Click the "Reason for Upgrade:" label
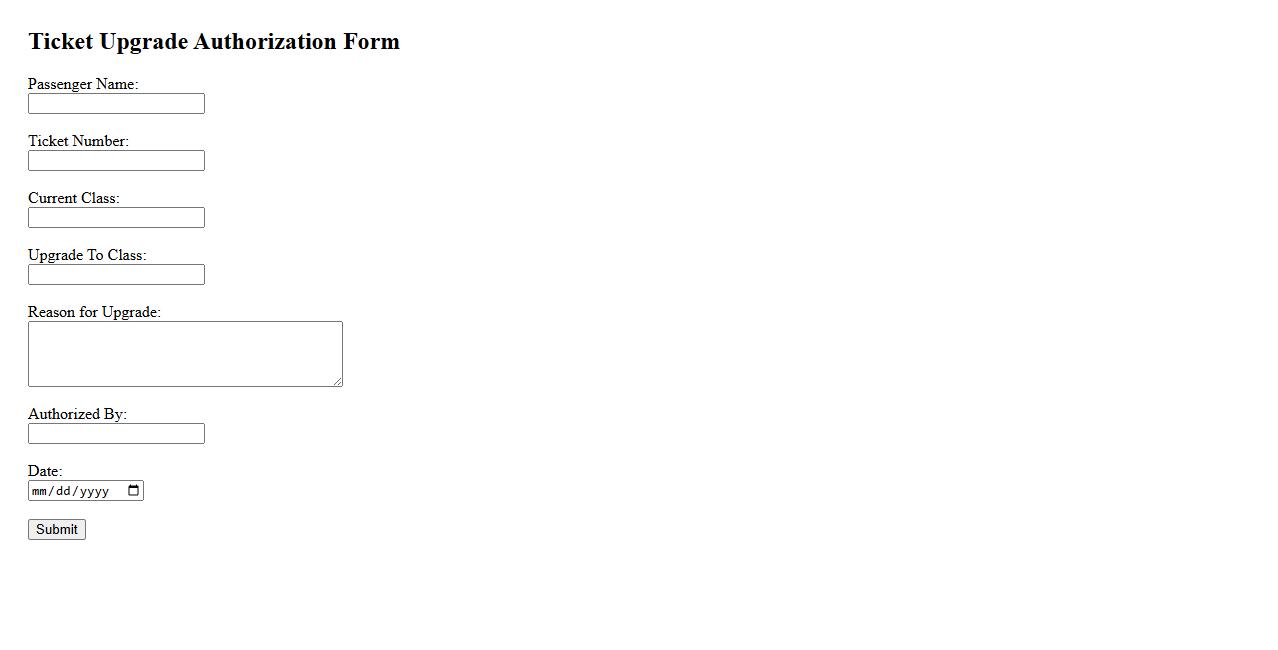 [94, 313]
